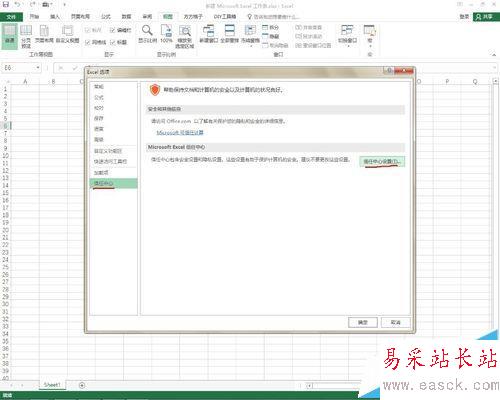The height and width of the screenshot is (400, 500).
Task: Select Language (语言) category in options
Action: [113, 129]
